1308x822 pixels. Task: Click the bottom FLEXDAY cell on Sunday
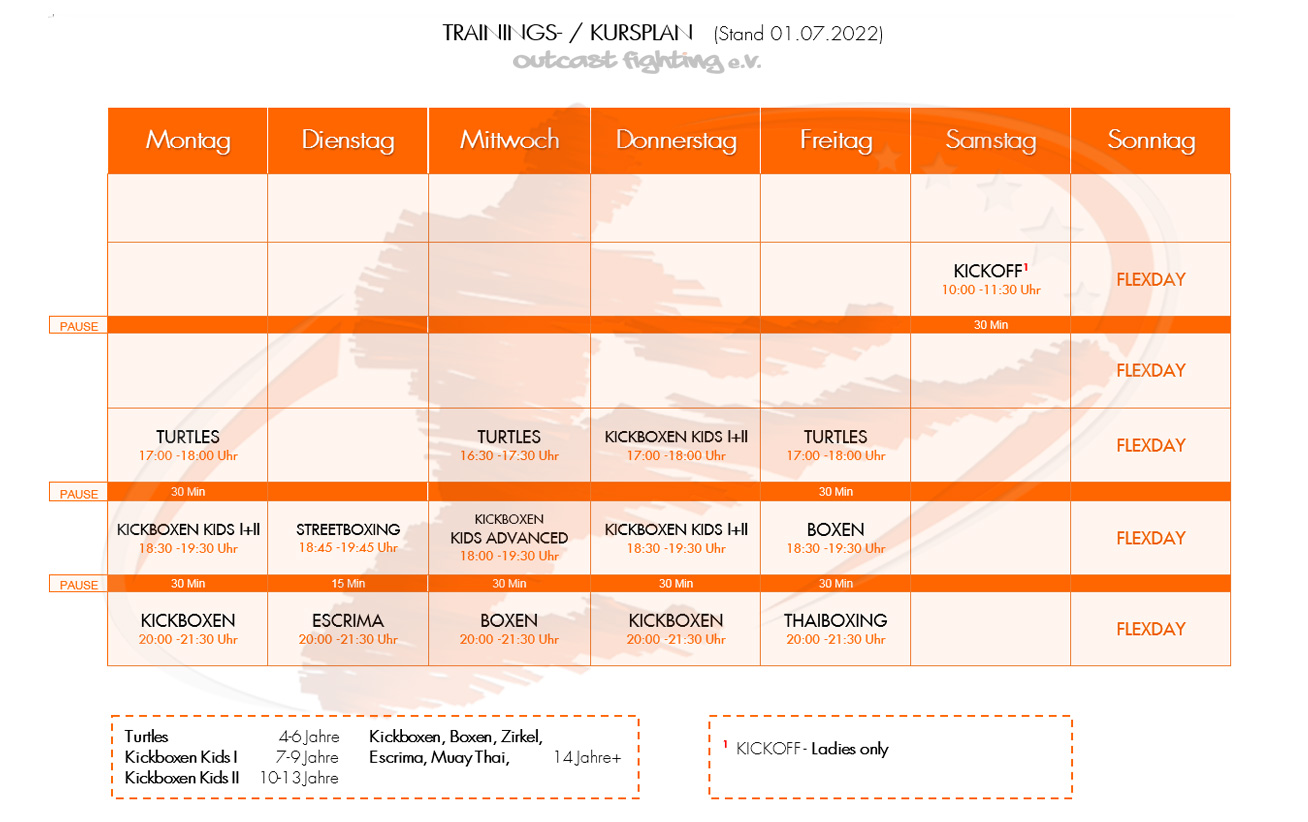coord(1151,629)
